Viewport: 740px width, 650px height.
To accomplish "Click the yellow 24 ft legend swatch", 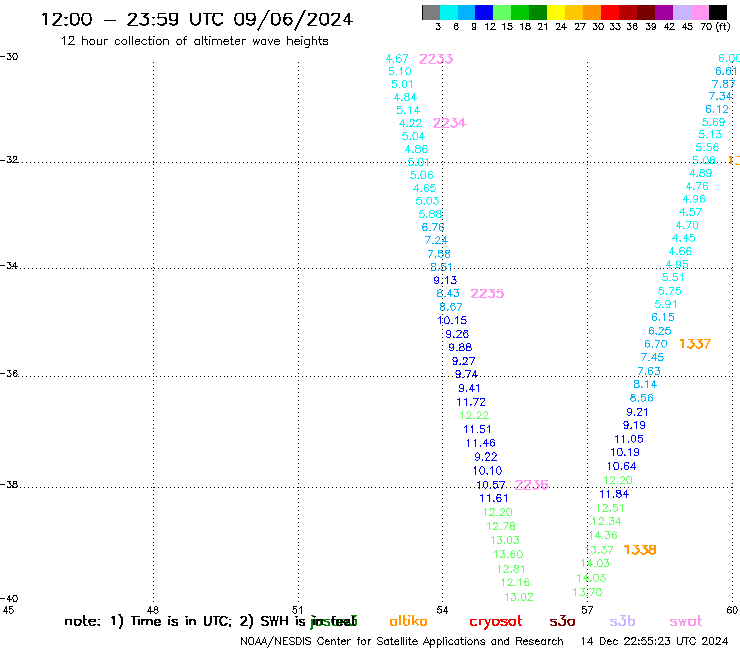I will coord(555,12).
